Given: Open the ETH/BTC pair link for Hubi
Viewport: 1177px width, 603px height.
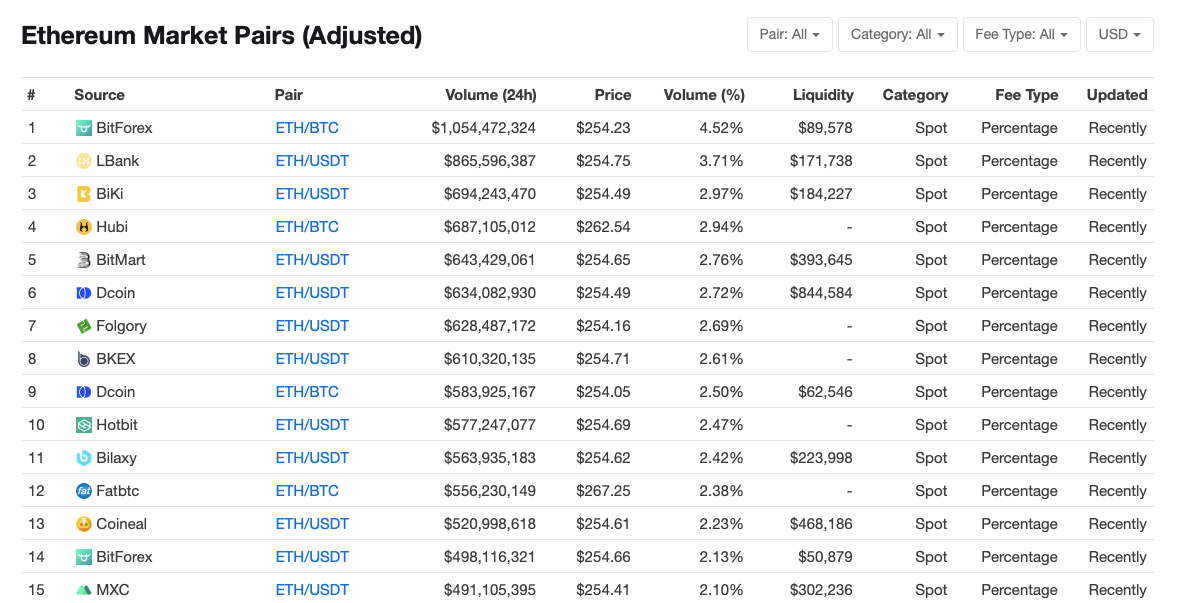Looking at the screenshot, I should pos(307,227).
